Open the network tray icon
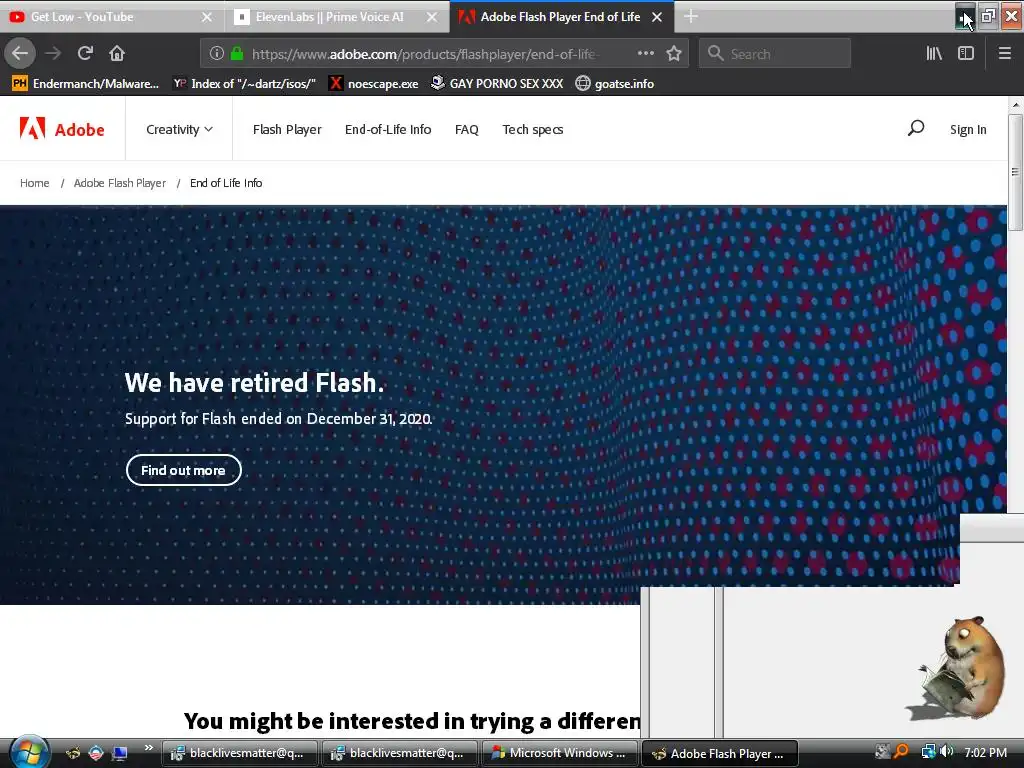Image resolution: width=1024 pixels, height=768 pixels. pos(928,752)
